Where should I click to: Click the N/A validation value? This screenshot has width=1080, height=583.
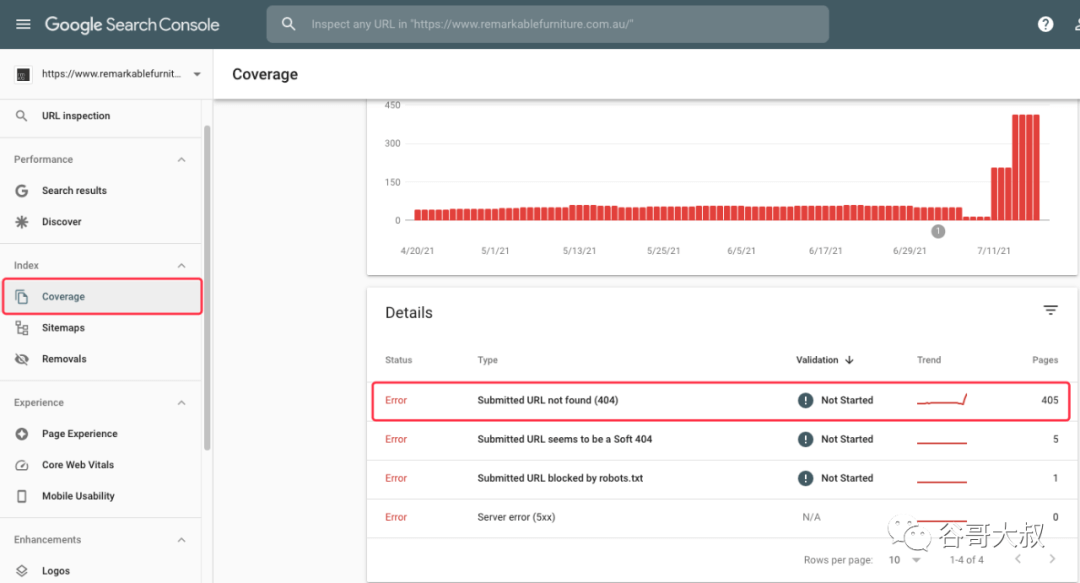pos(811,518)
